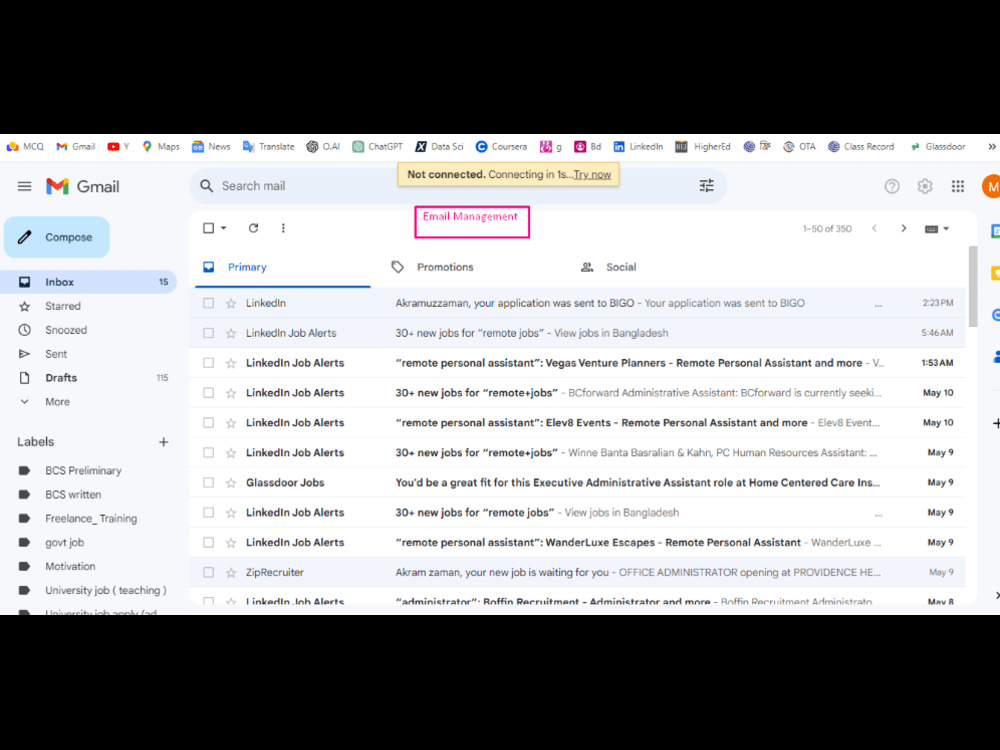Click the search magnifier icon

click(x=206, y=186)
